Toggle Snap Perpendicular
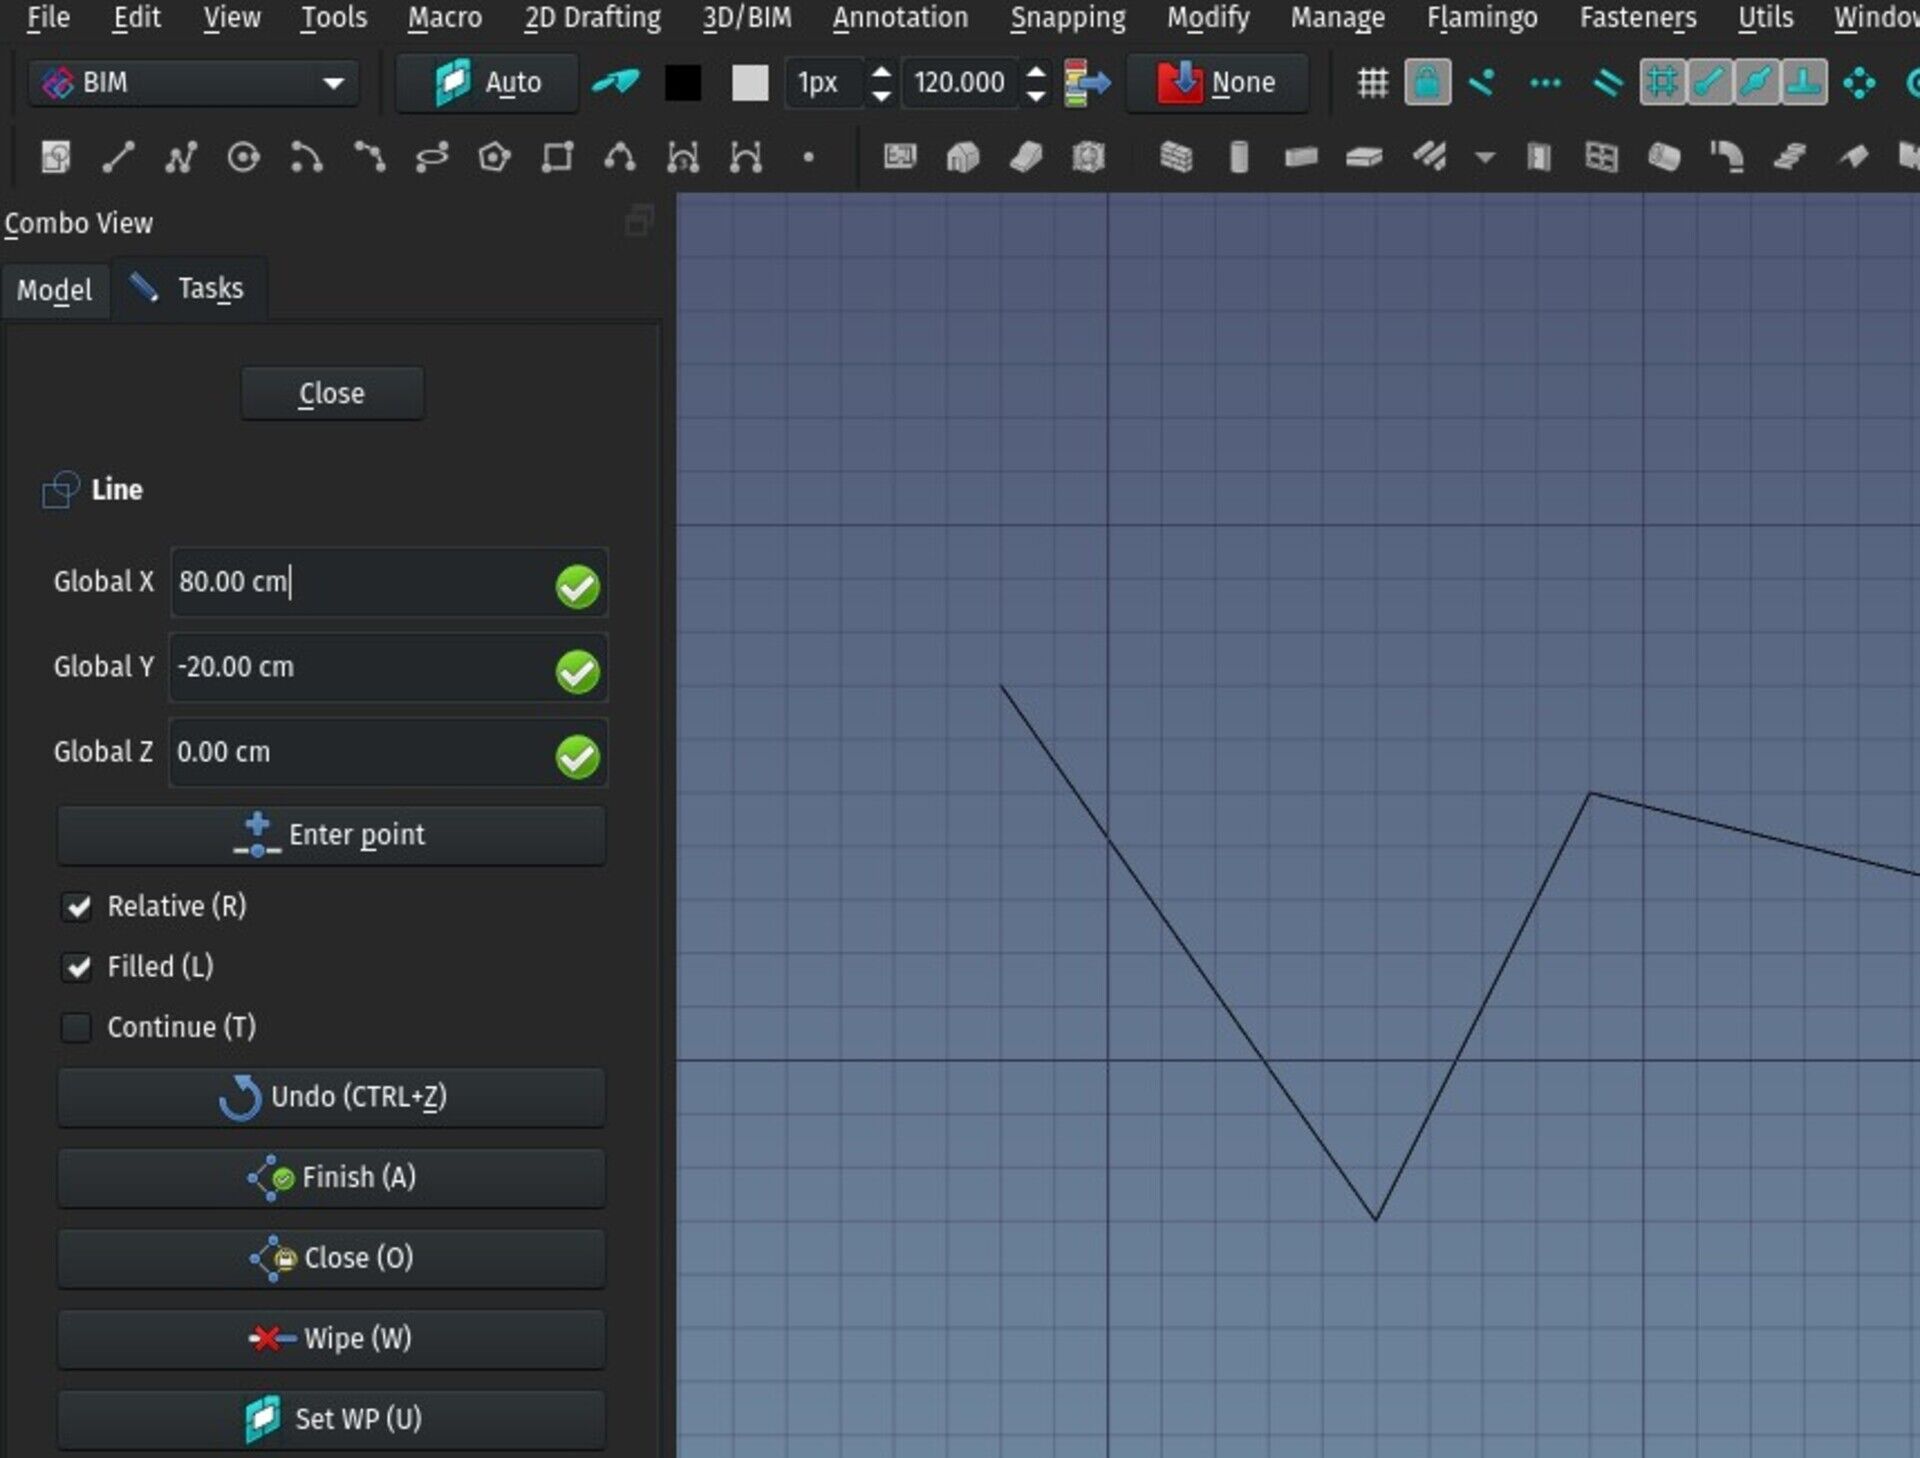 point(1804,83)
